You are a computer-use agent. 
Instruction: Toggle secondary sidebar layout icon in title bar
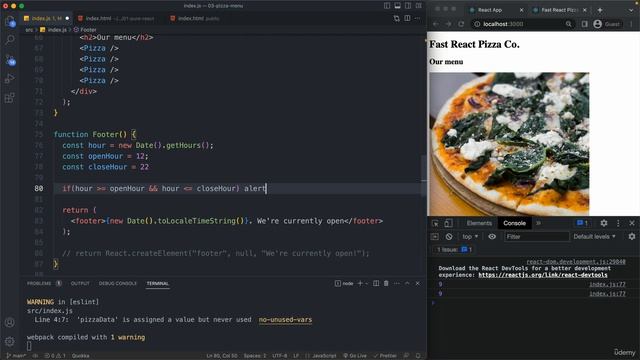point(408,6)
